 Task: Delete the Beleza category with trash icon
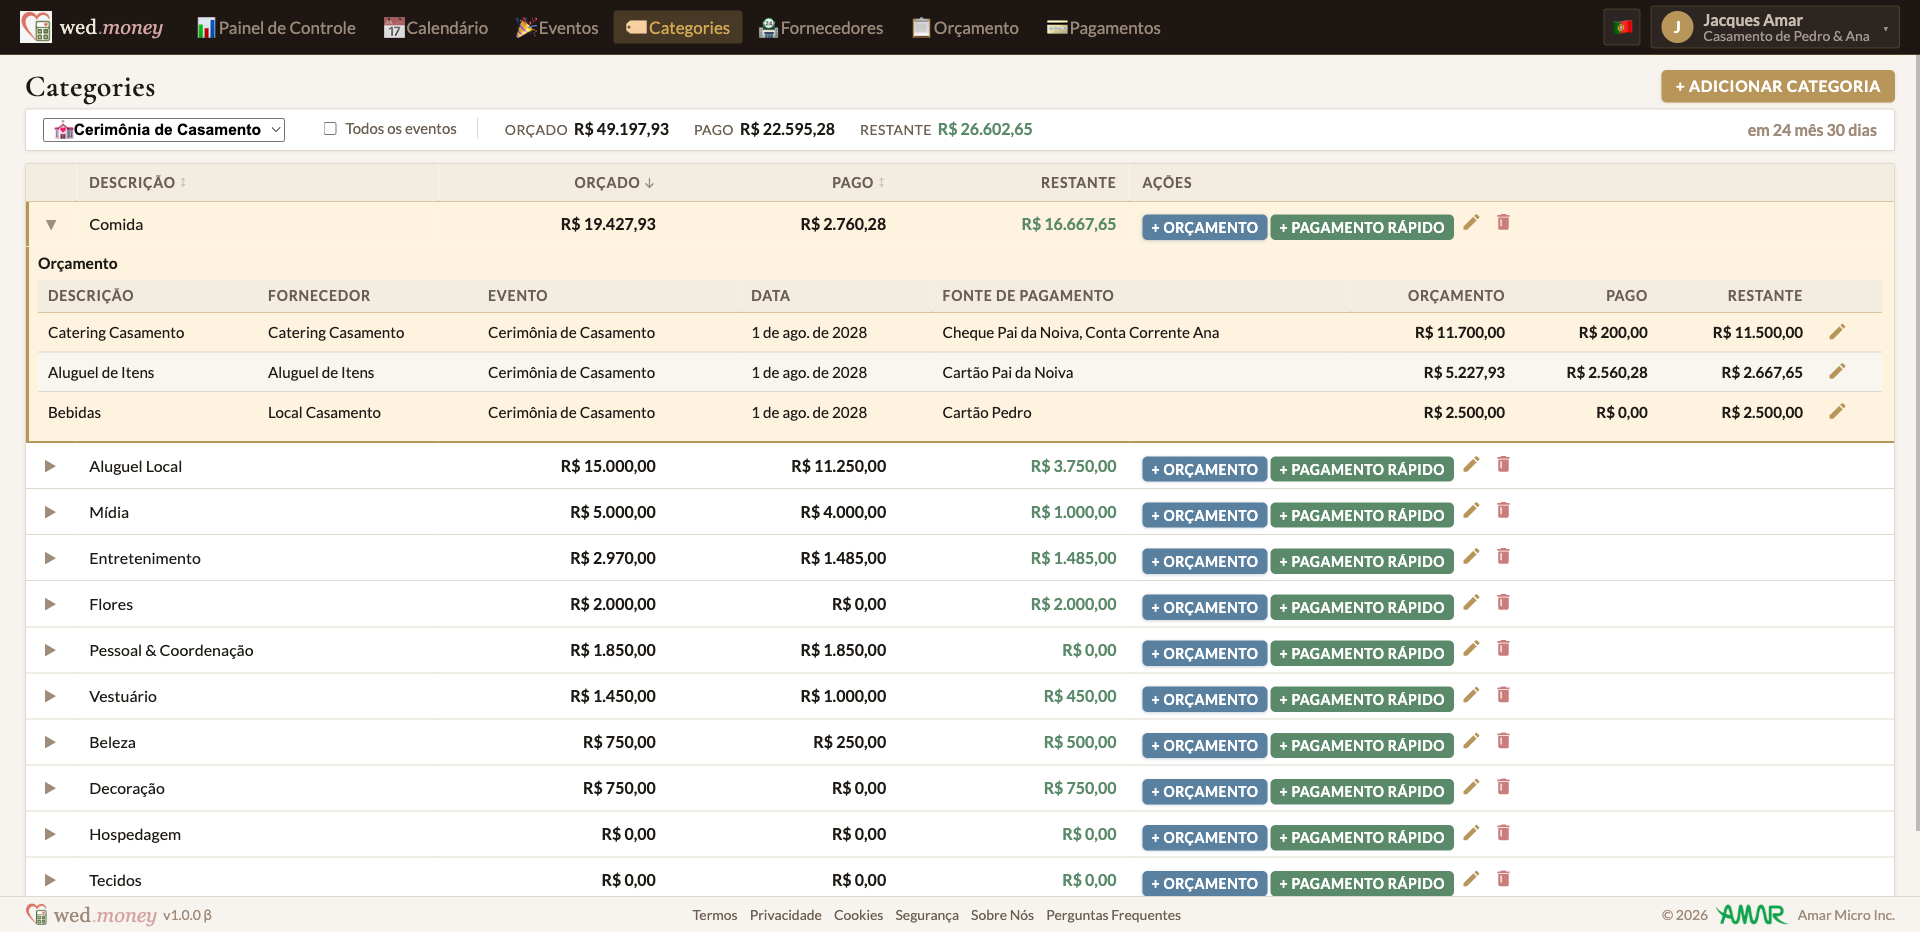pyautogui.click(x=1503, y=740)
